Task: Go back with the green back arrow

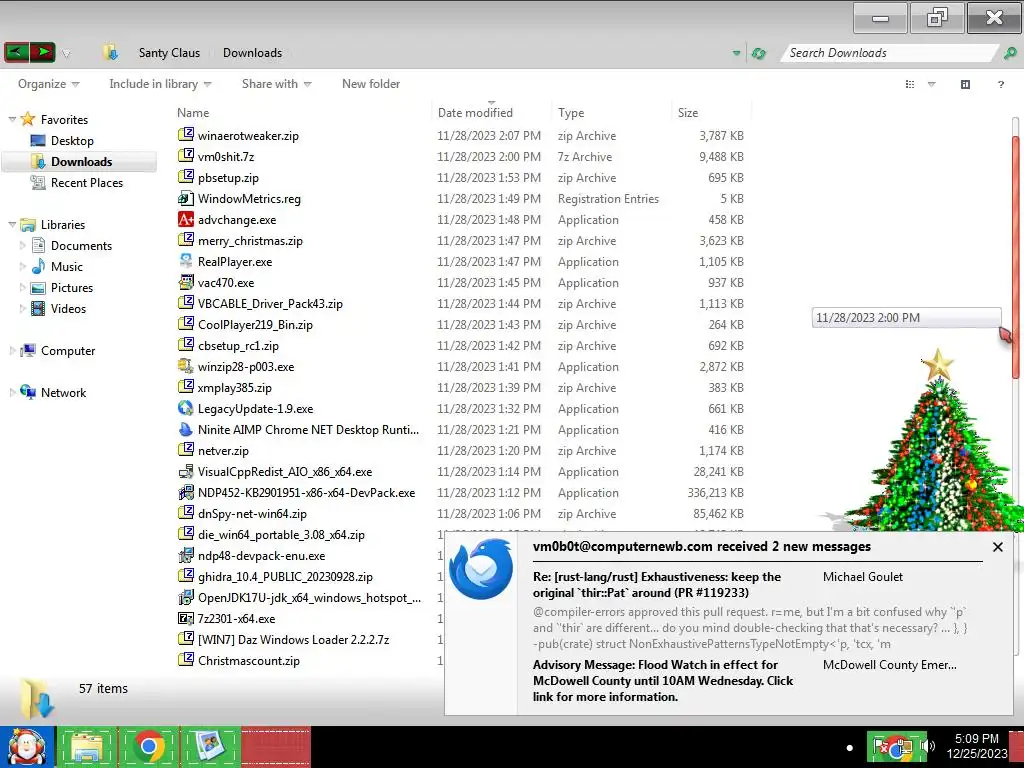Action: tap(16, 52)
